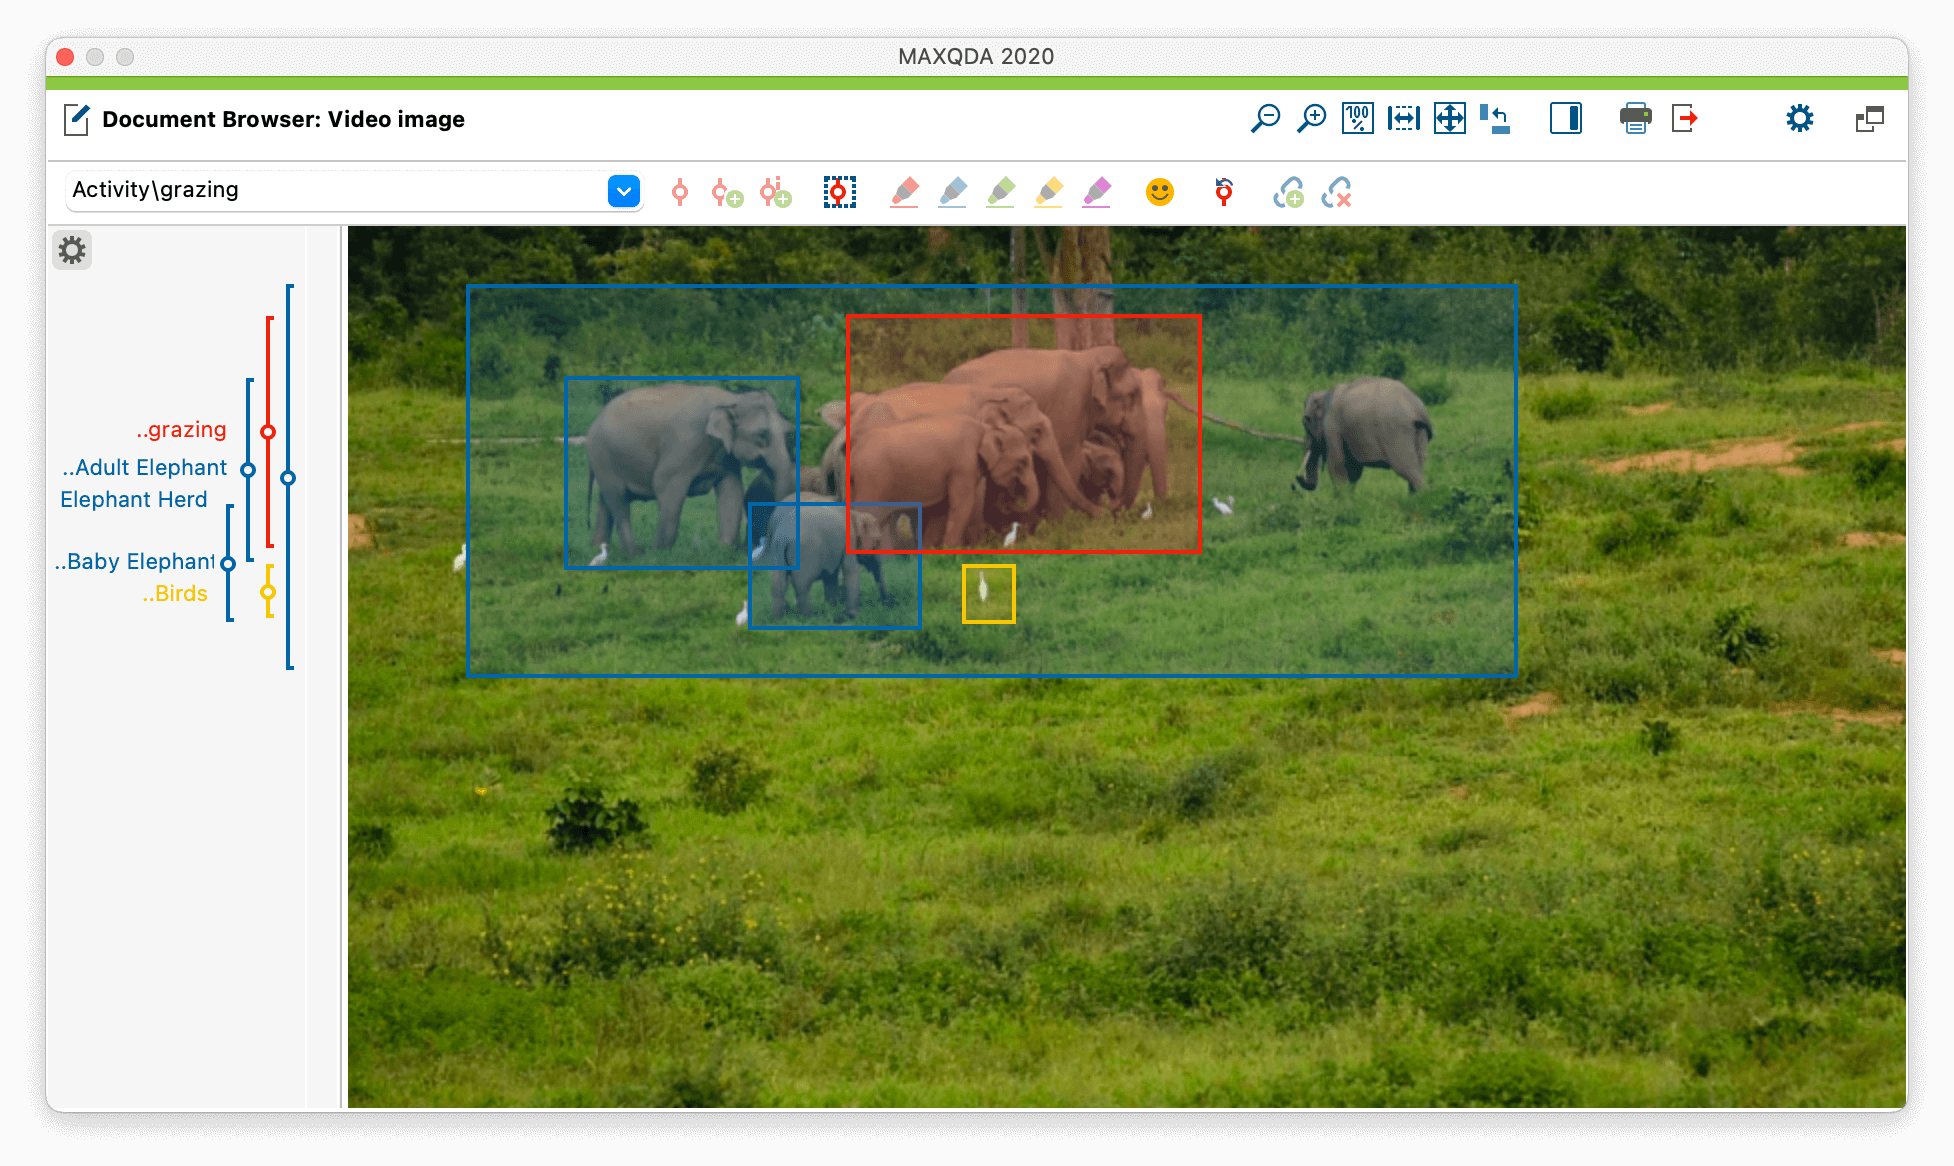Export the document using the red arrow icon
Viewport: 1954px width, 1166px height.
(x=1685, y=119)
